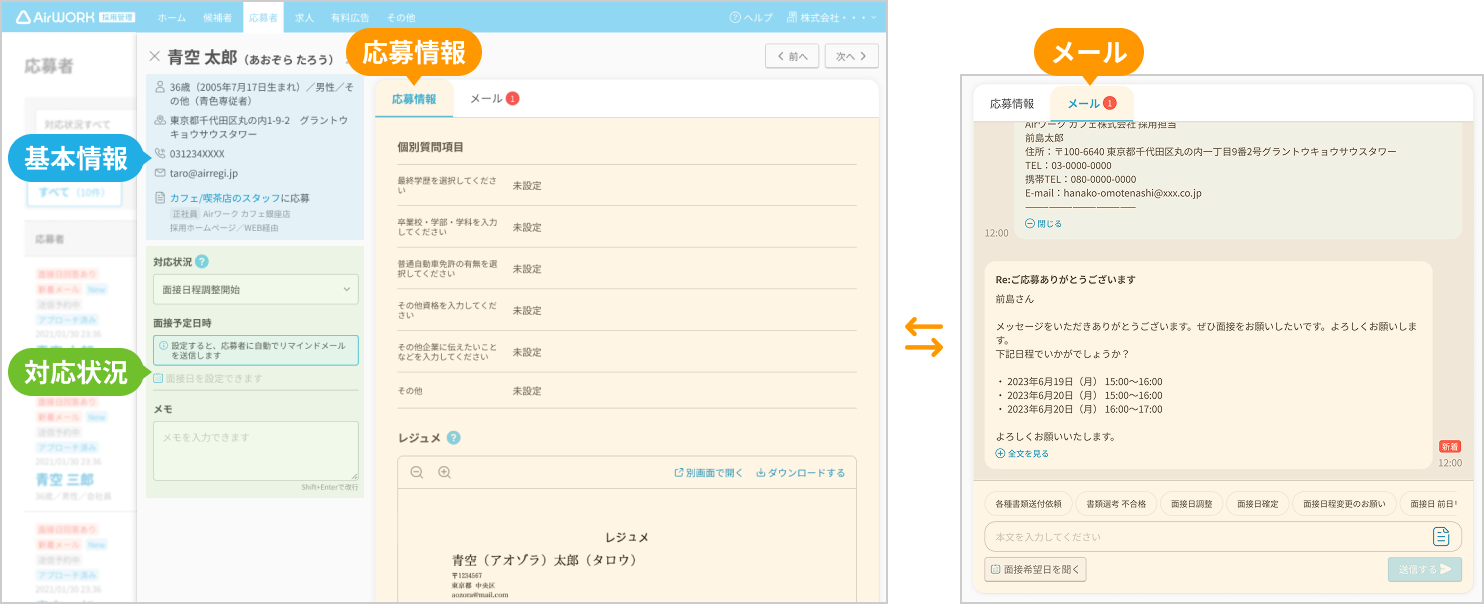This screenshot has width=1484, height=604.
Task: Insert 書類選考 不合格 template
Action: pyautogui.click(x=1116, y=503)
